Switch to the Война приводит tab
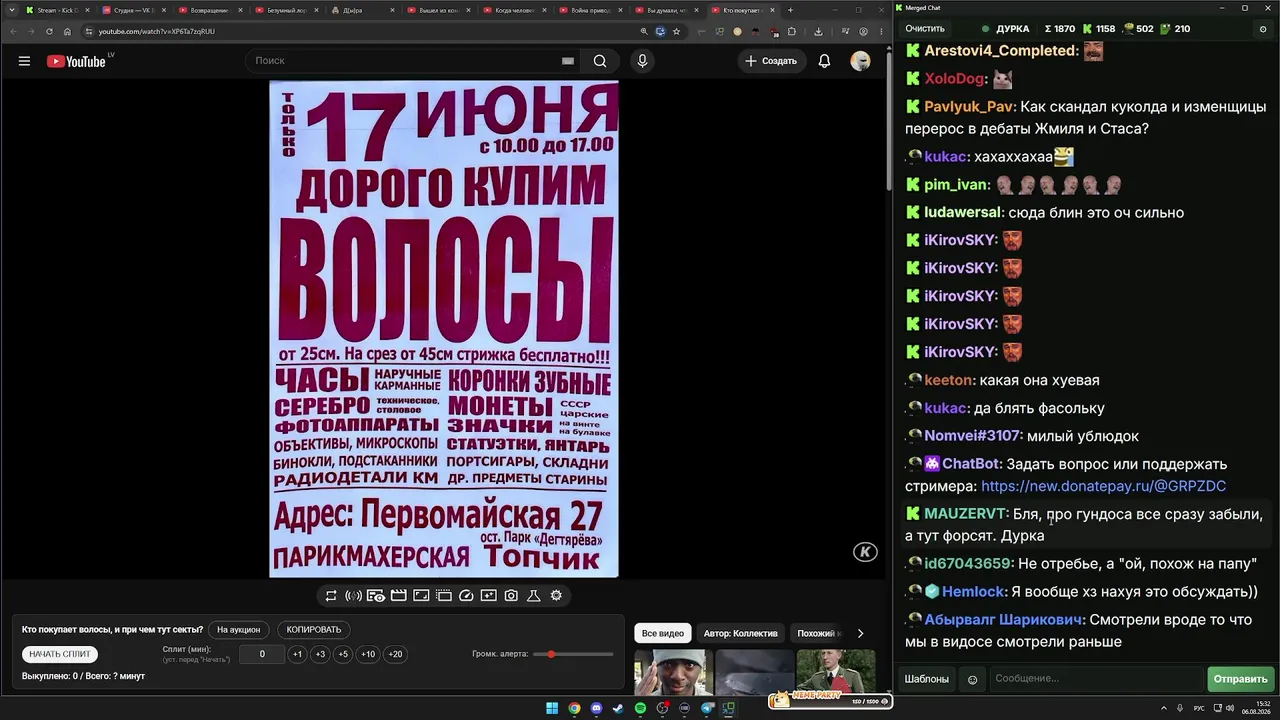1280x720 pixels. (x=590, y=10)
